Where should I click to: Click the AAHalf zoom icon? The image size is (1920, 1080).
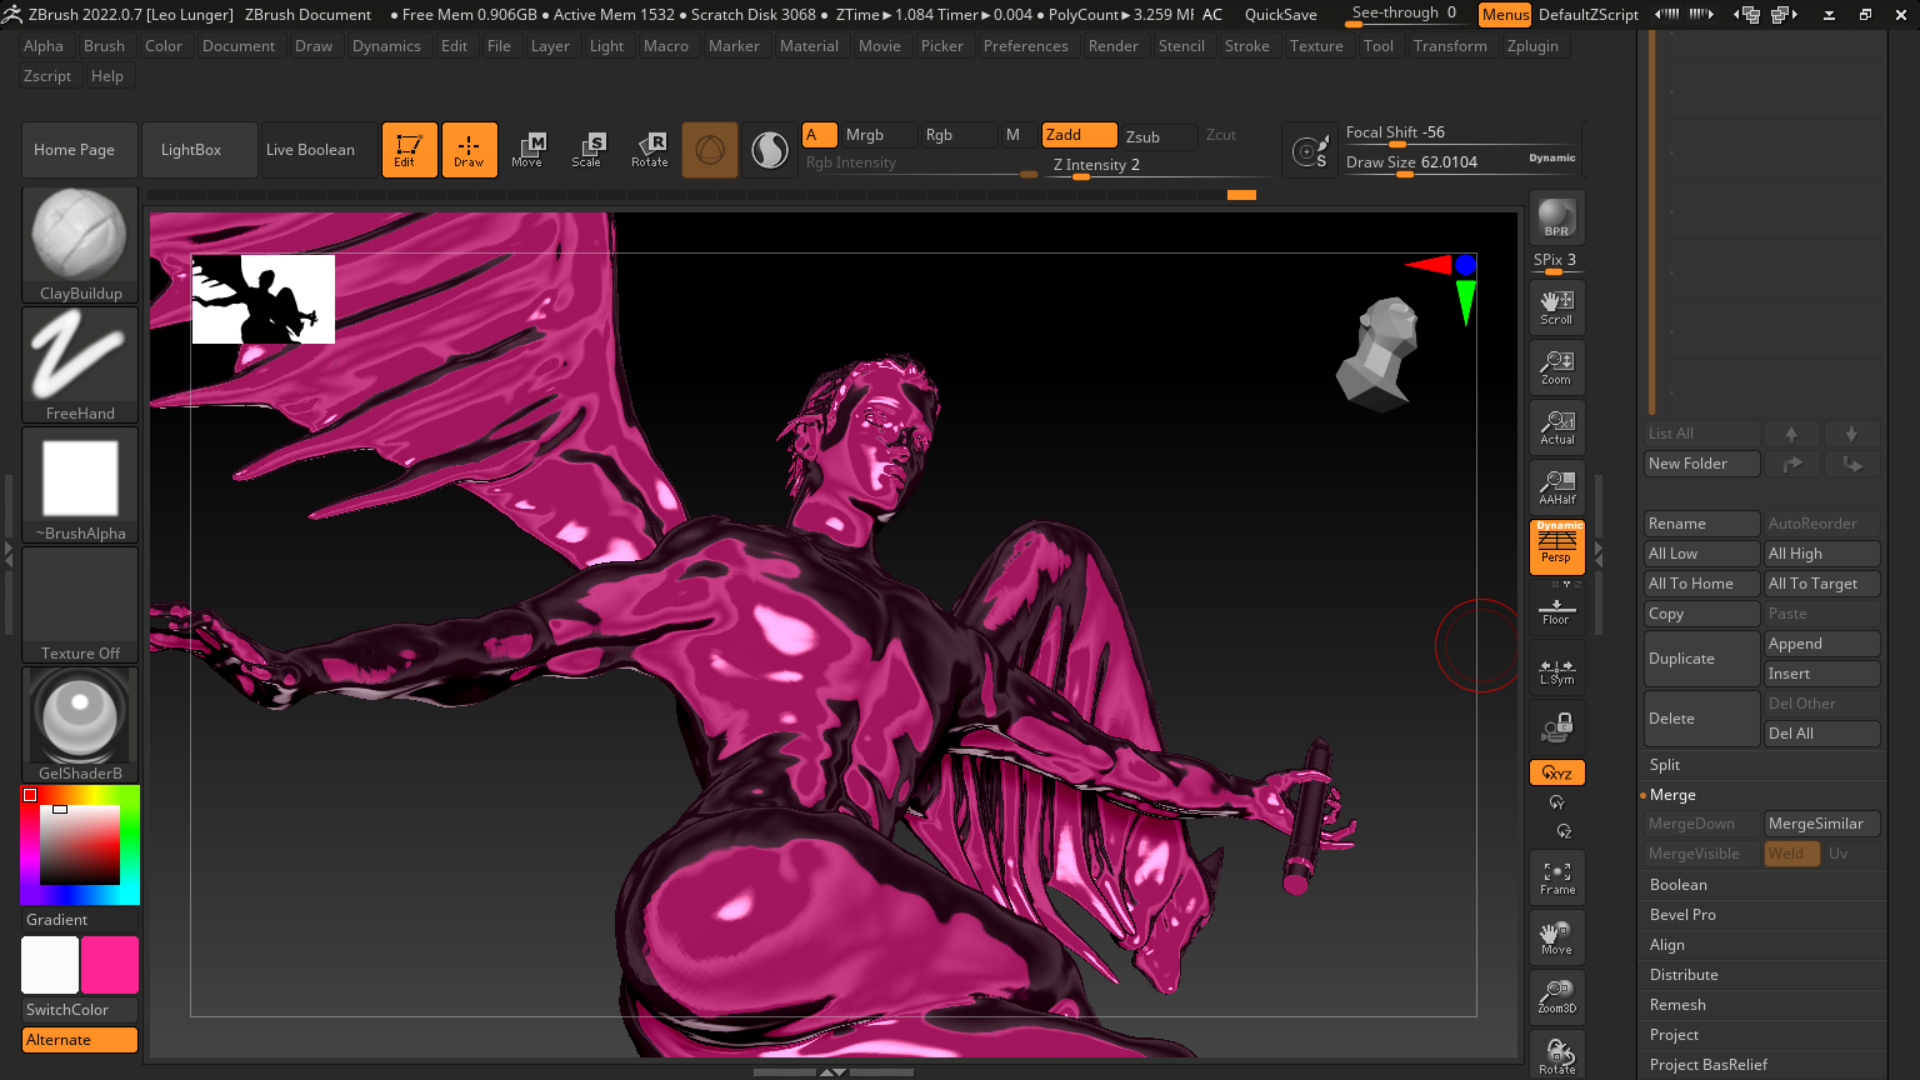point(1556,487)
